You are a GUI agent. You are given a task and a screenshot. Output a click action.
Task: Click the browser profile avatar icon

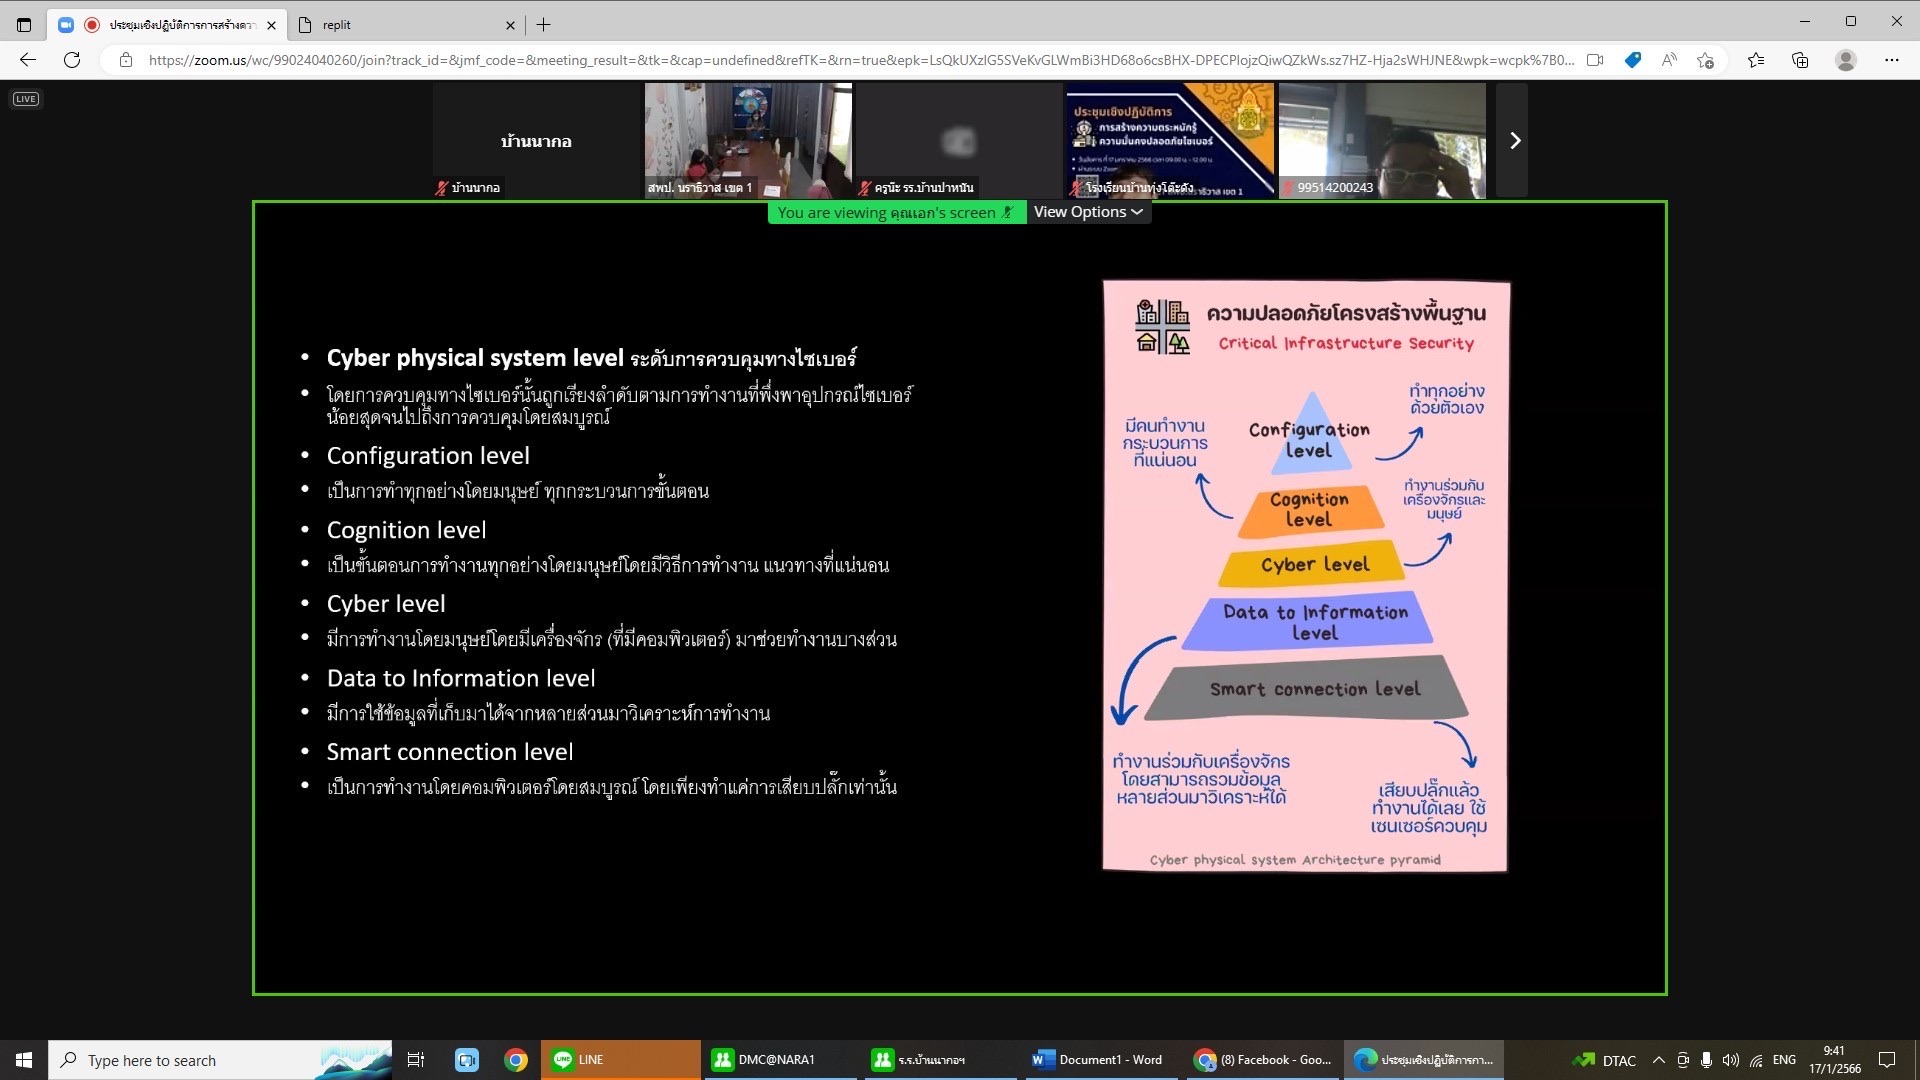1846,60
